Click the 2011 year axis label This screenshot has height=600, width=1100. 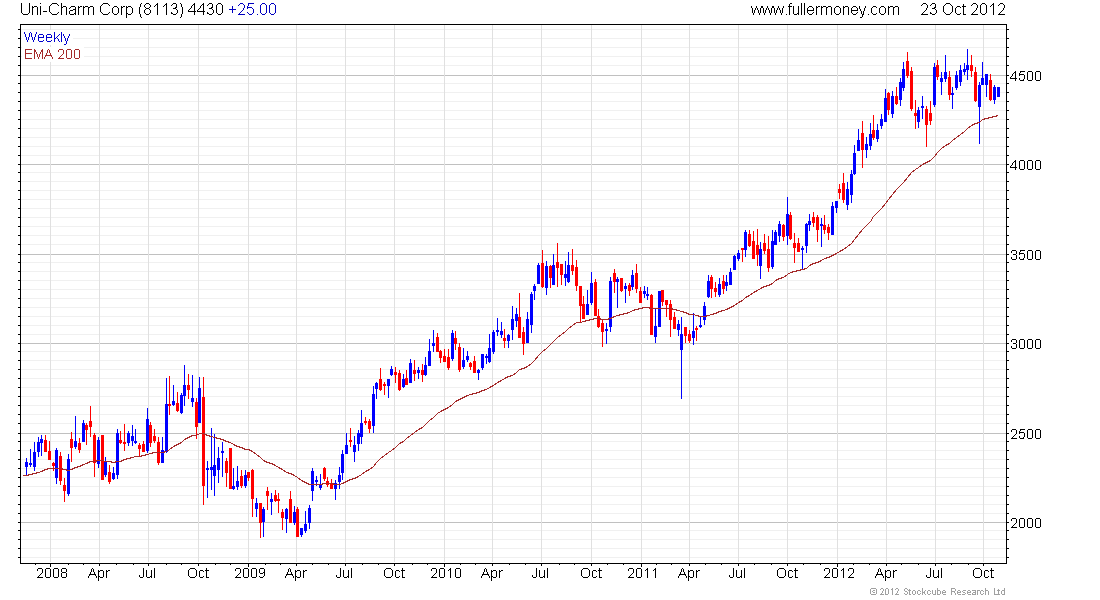pos(642,573)
